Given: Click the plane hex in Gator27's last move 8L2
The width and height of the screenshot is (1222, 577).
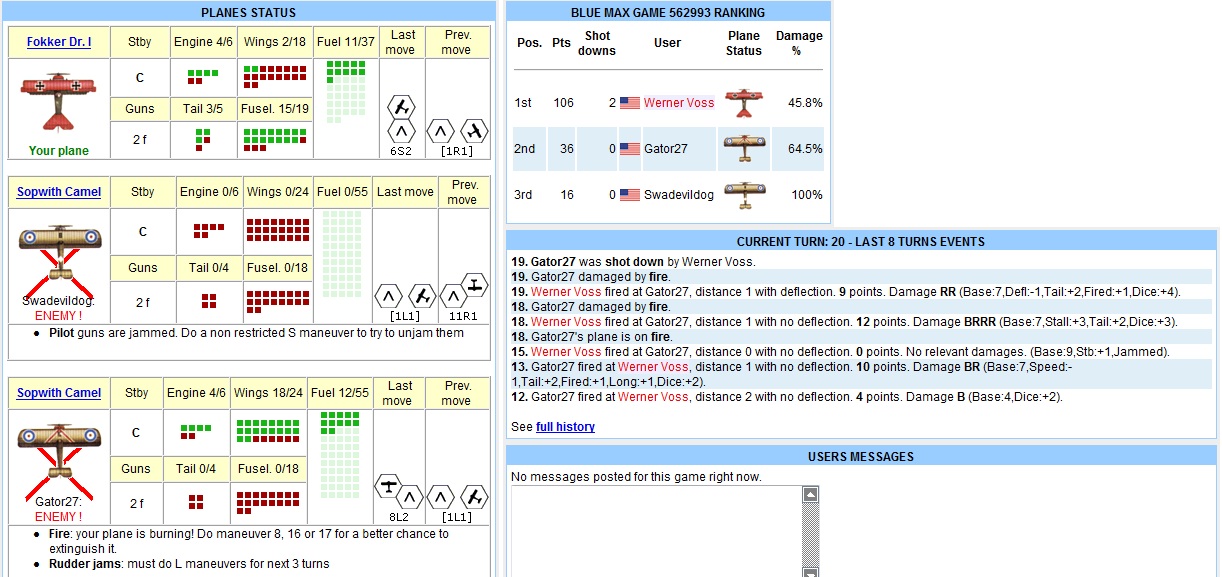Looking at the screenshot, I should click(389, 486).
